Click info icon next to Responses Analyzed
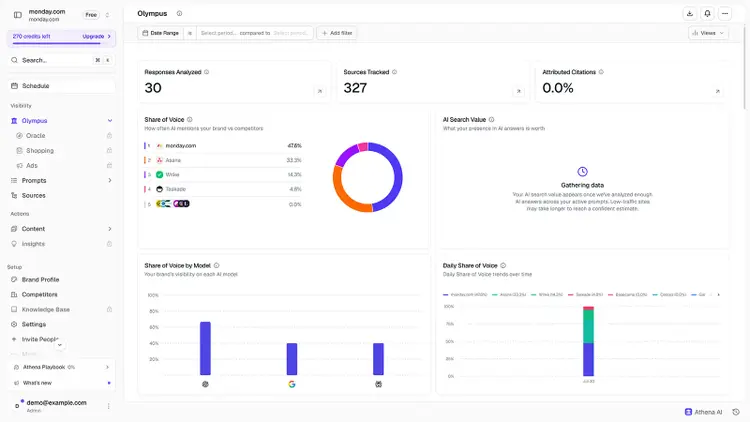 coord(207,72)
